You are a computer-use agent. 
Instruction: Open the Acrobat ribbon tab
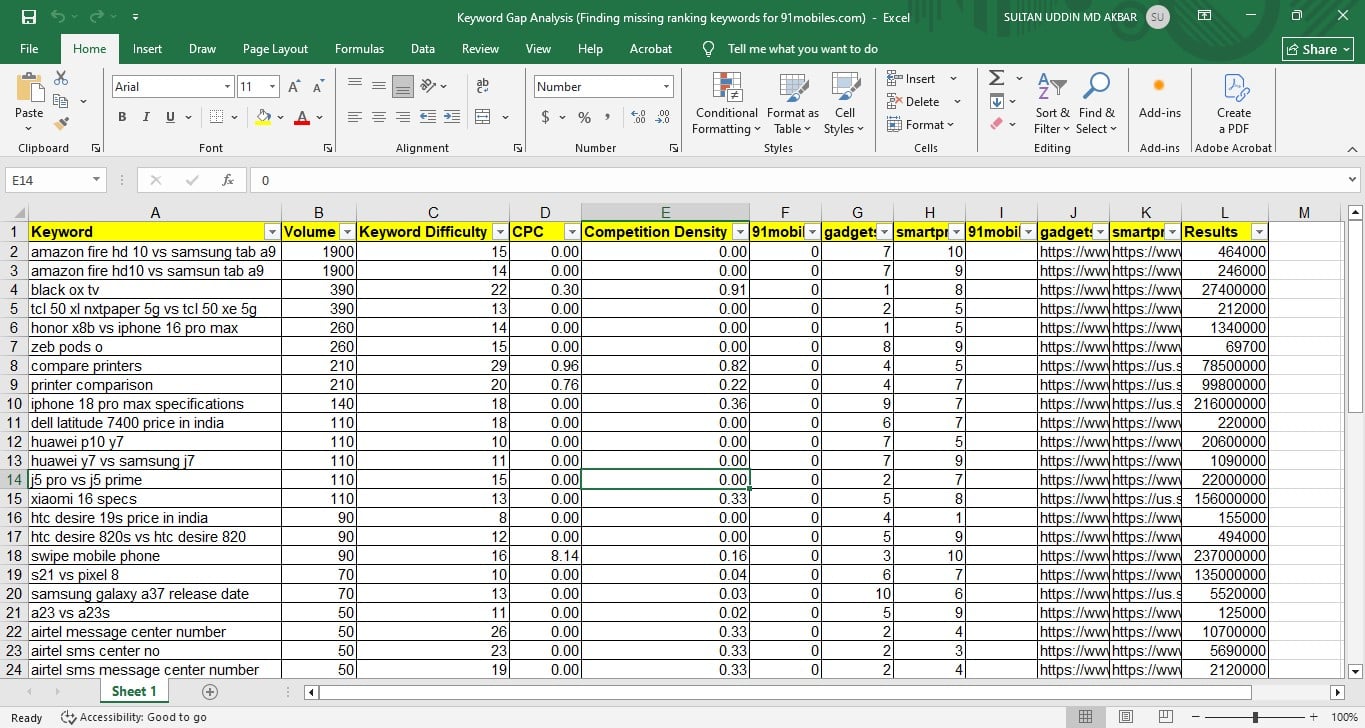point(650,48)
